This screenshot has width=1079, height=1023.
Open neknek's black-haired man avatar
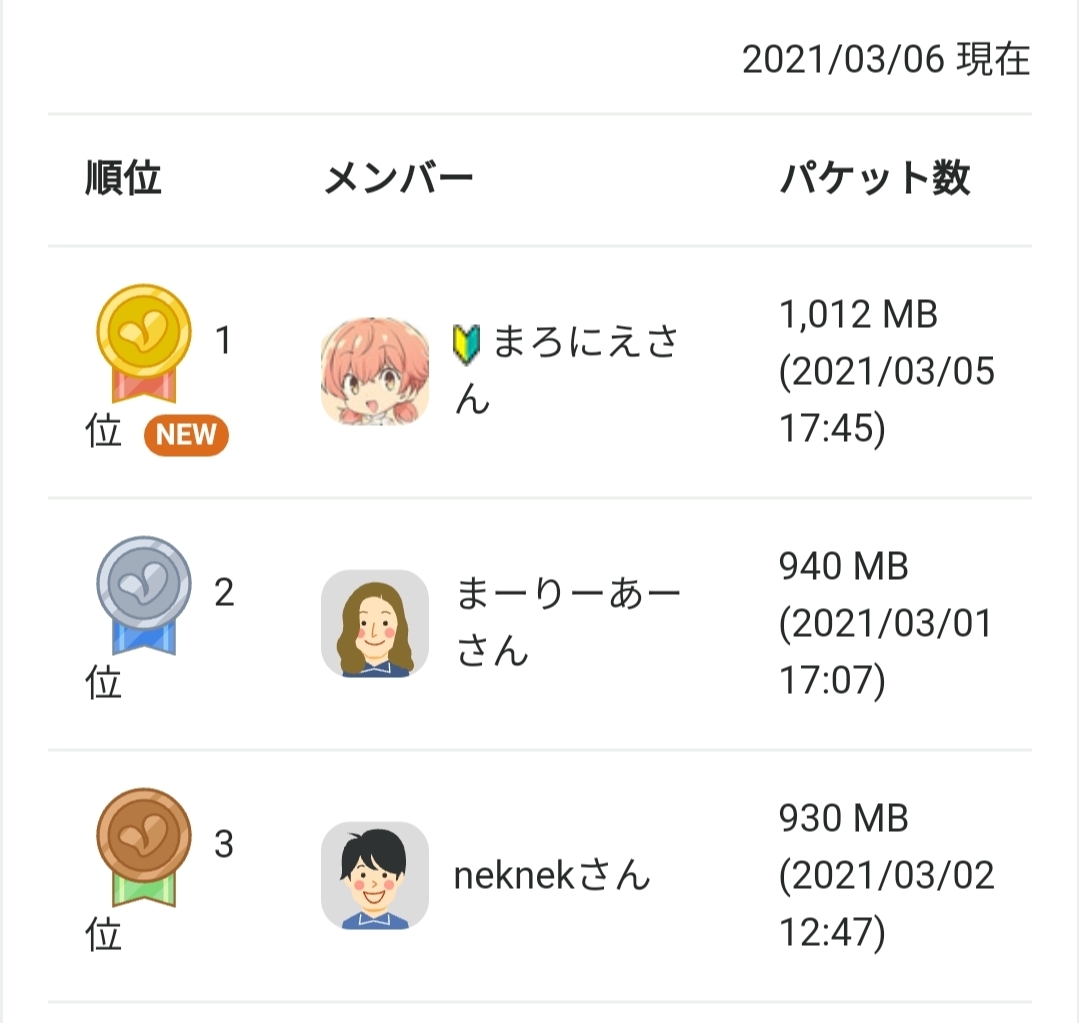(375, 876)
